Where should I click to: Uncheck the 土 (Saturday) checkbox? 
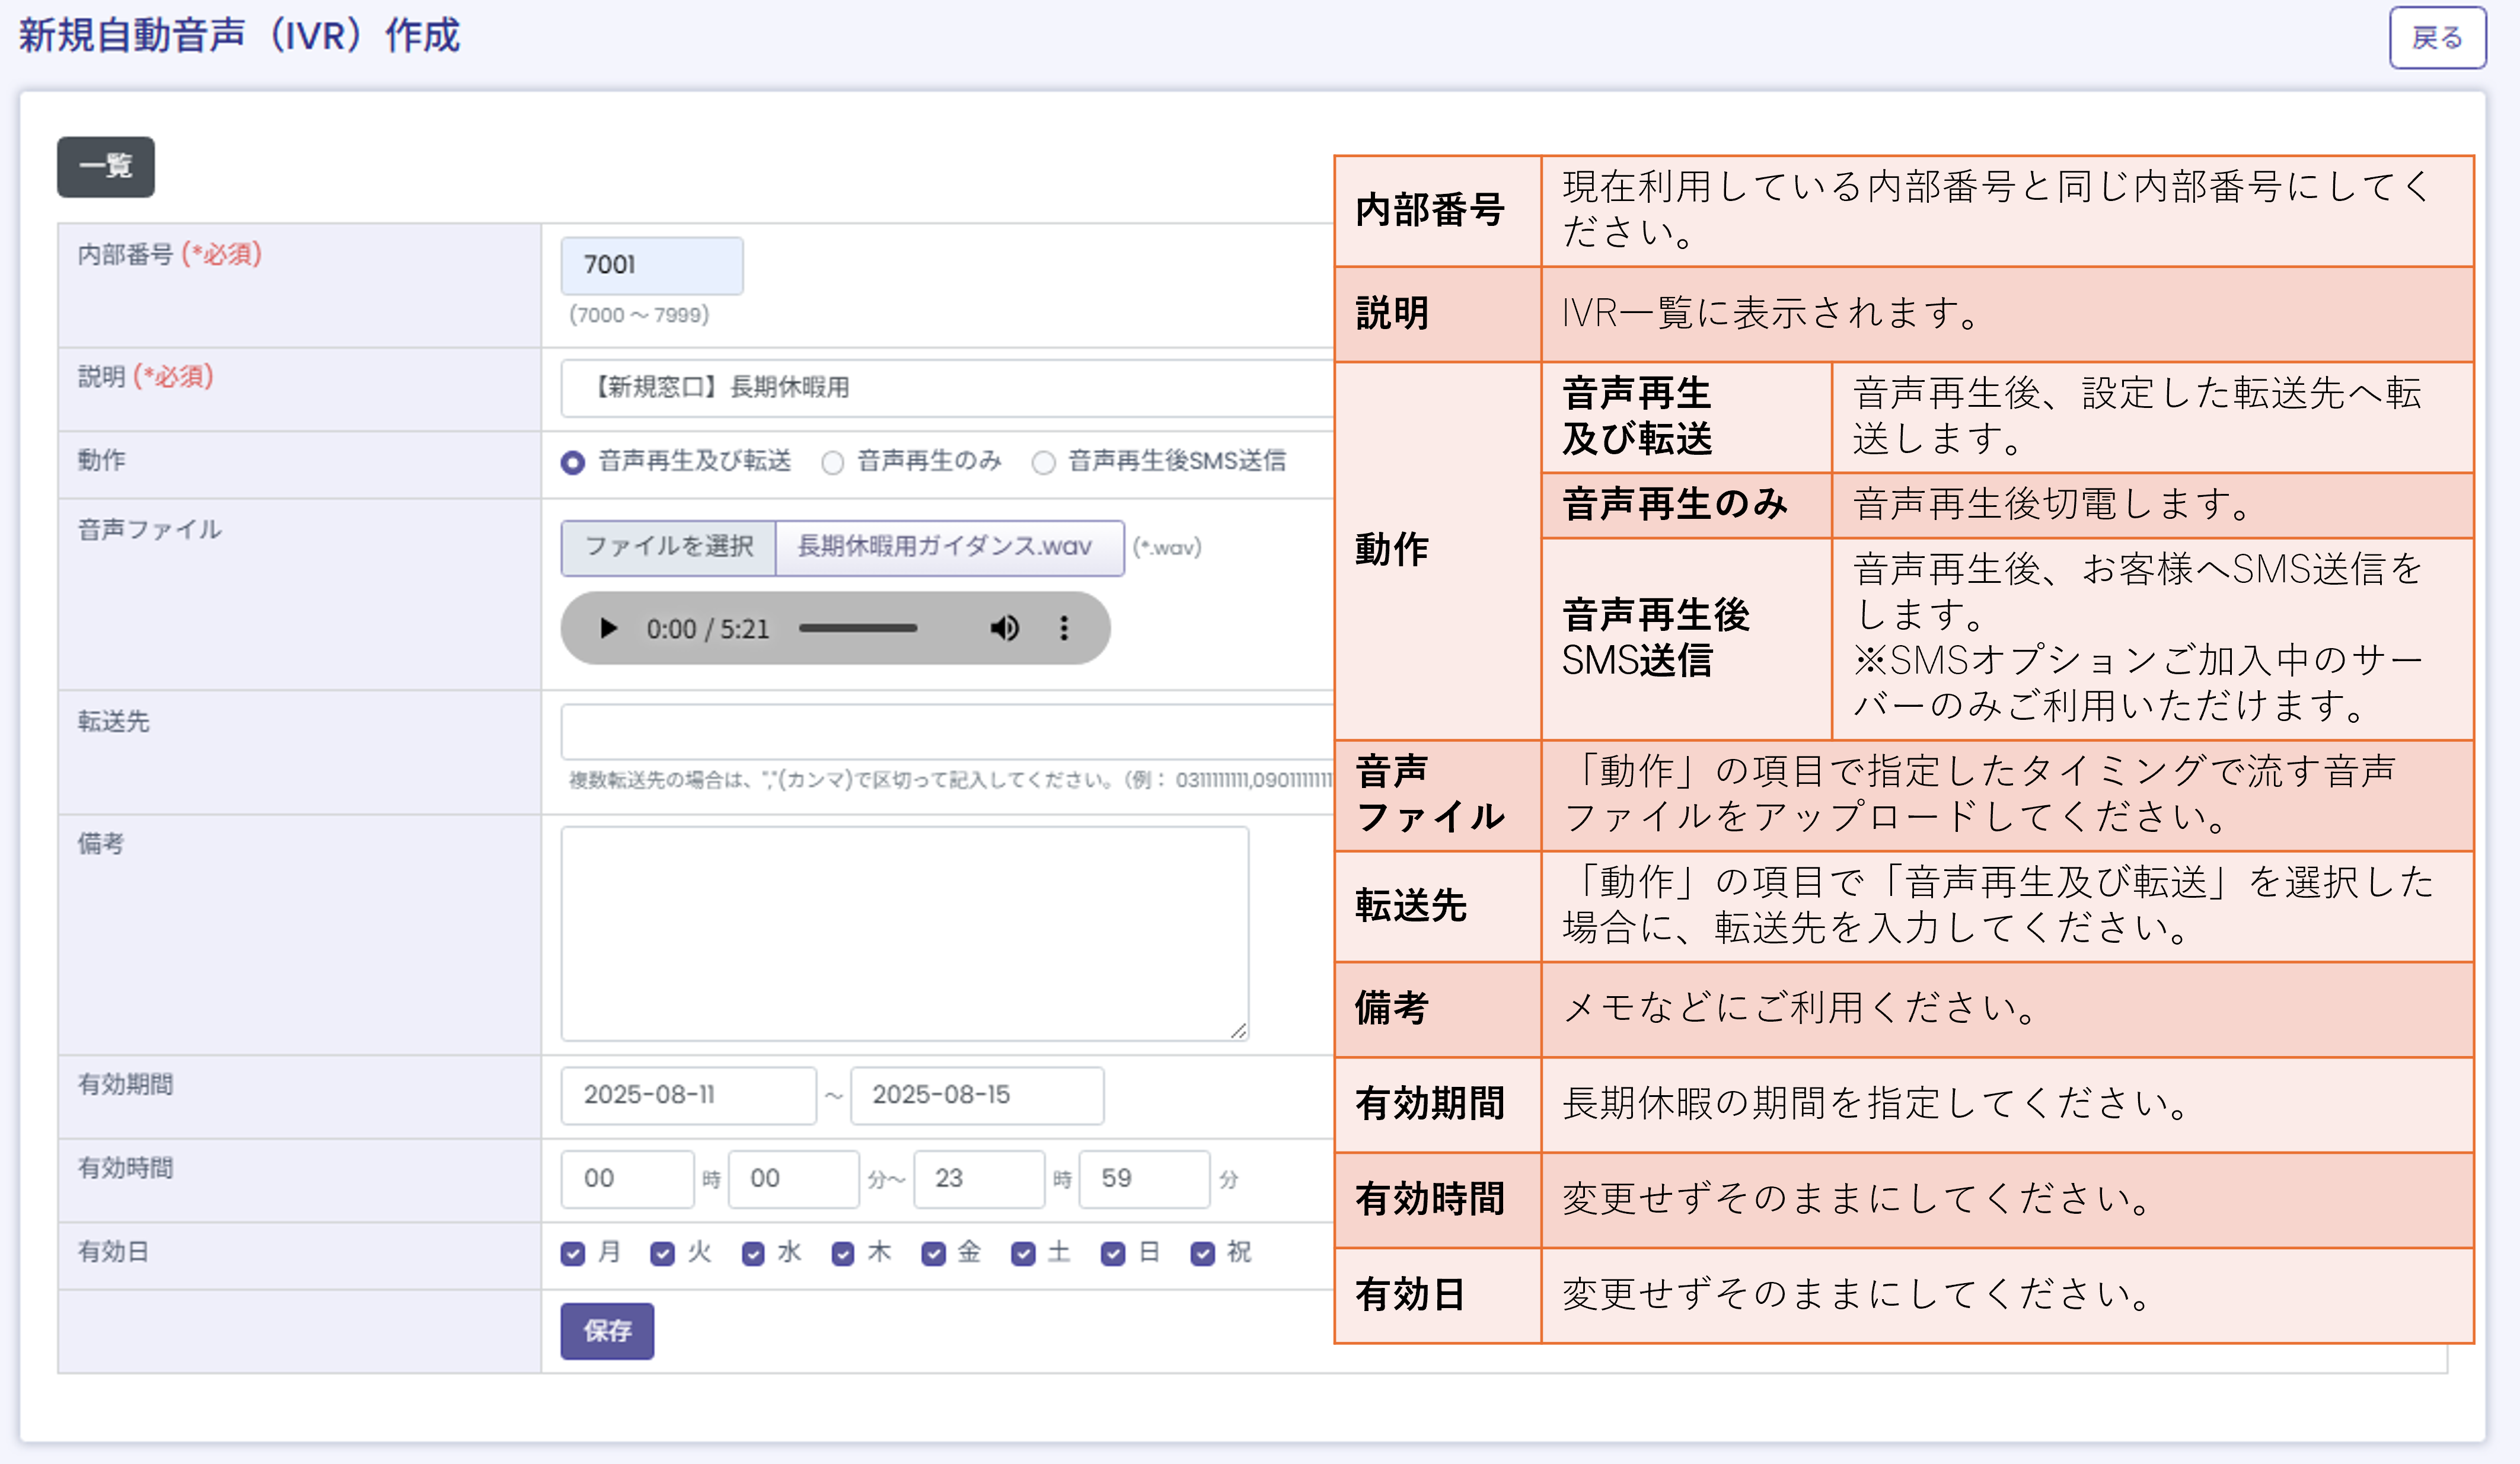(1023, 1254)
